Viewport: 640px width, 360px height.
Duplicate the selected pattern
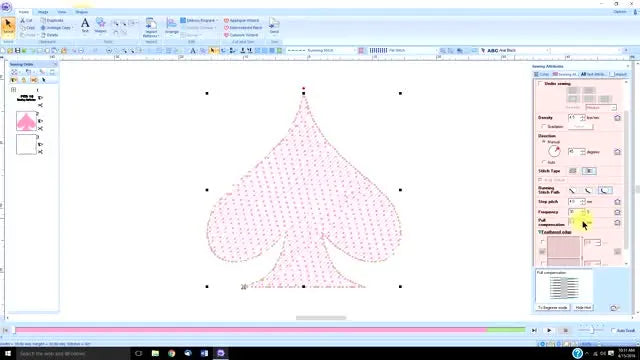click(52, 20)
